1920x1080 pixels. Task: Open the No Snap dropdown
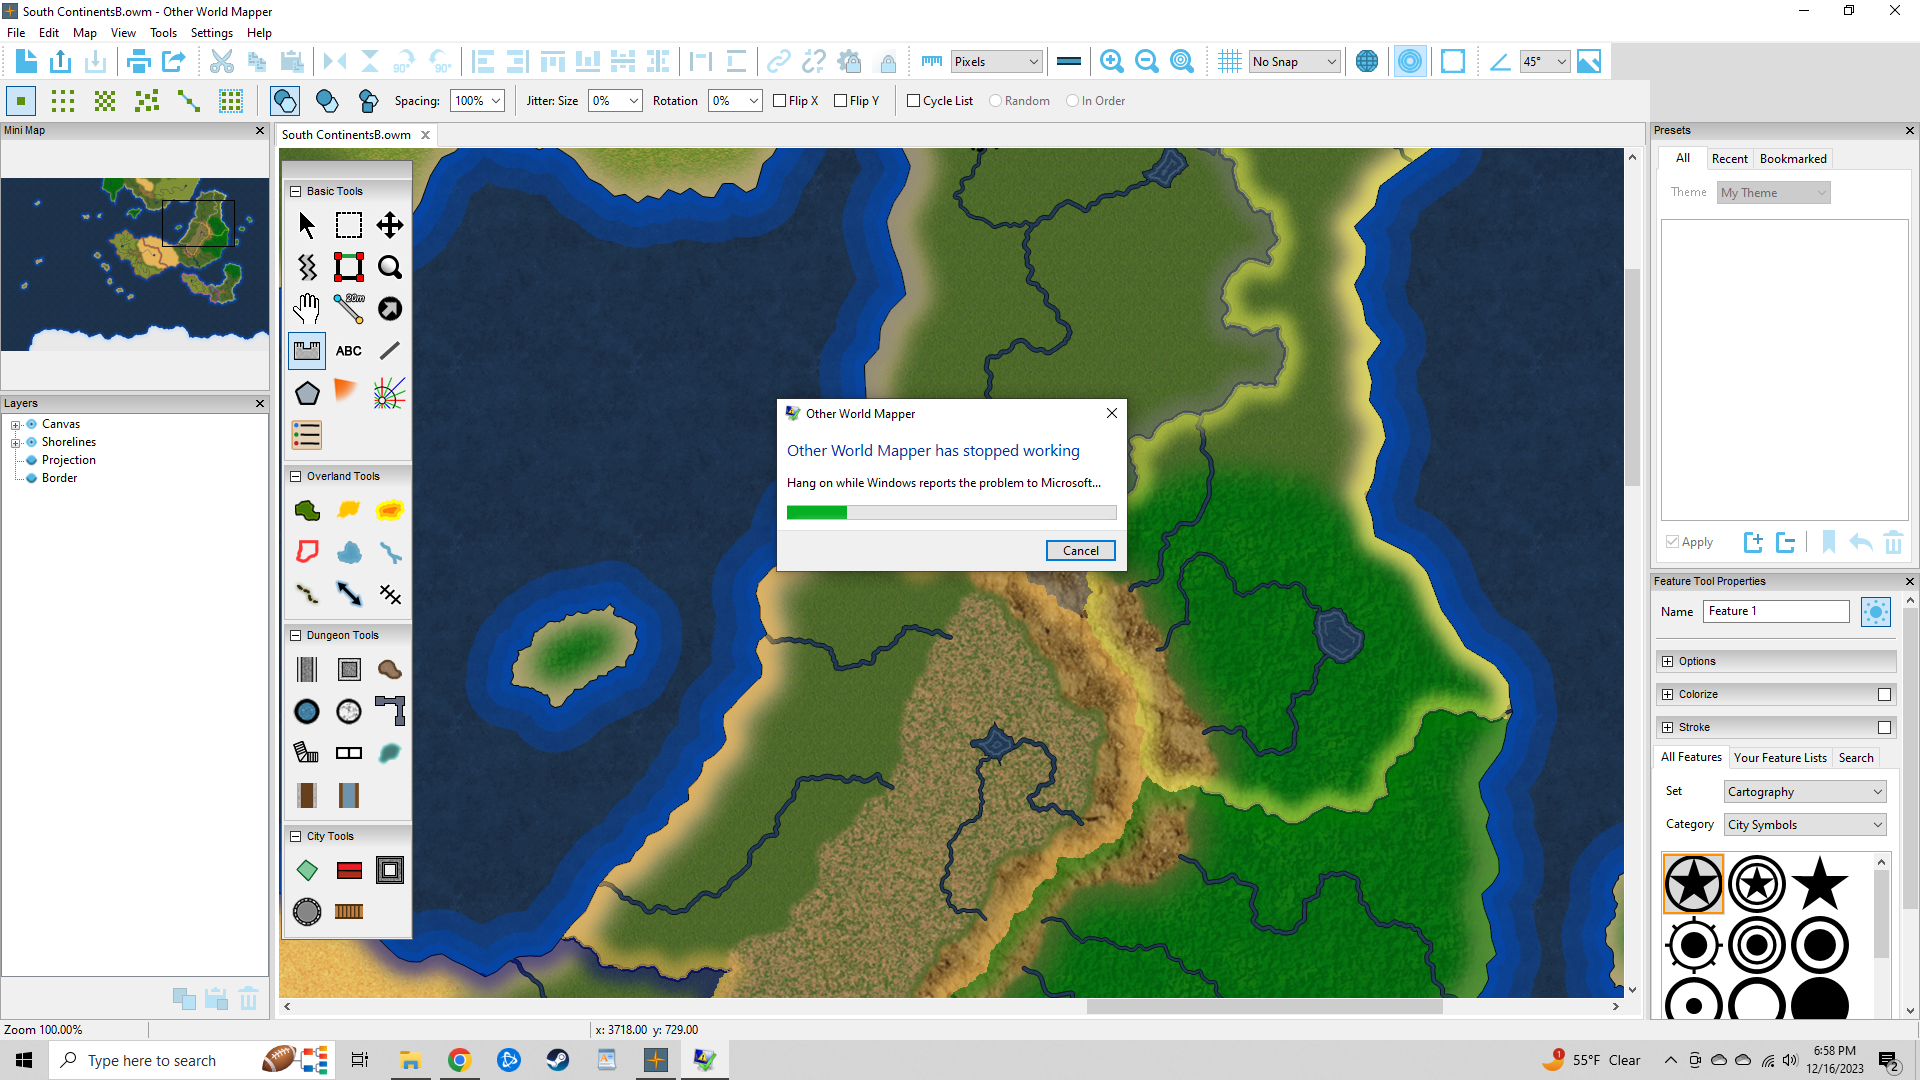pos(1295,62)
